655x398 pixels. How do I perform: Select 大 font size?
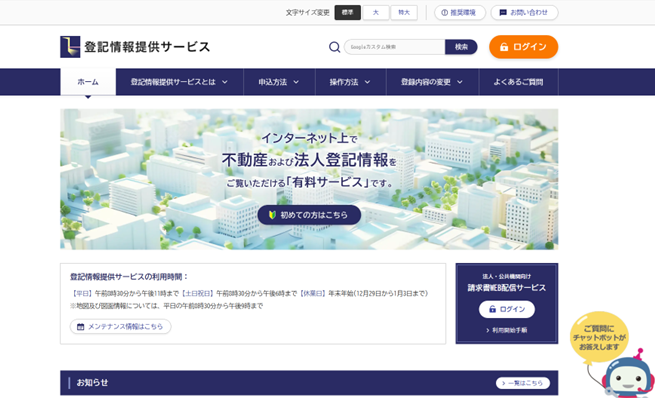[x=376, y=13]
